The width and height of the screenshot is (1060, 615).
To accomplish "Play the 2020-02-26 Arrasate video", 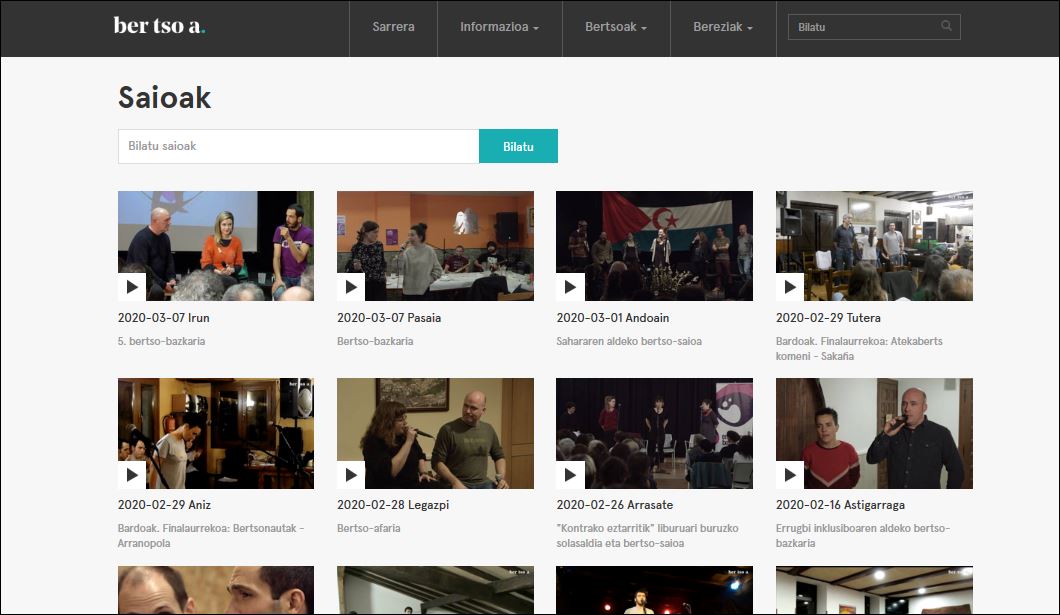I will pyautogui.click(x=570, y=474).
